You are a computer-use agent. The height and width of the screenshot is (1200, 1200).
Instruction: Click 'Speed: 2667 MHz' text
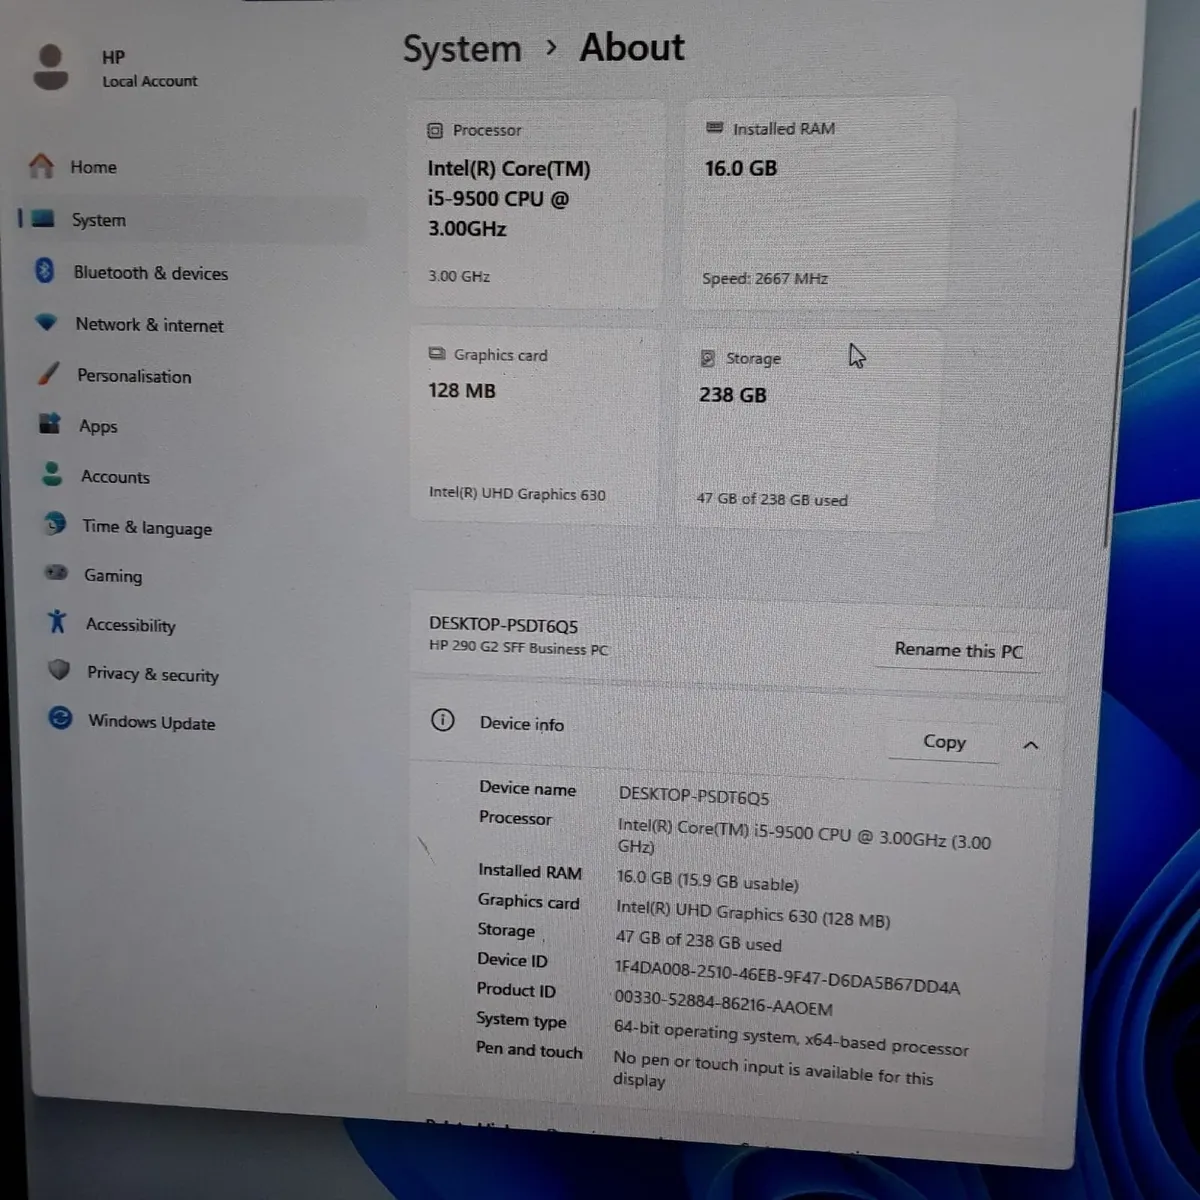pos(765,278)
